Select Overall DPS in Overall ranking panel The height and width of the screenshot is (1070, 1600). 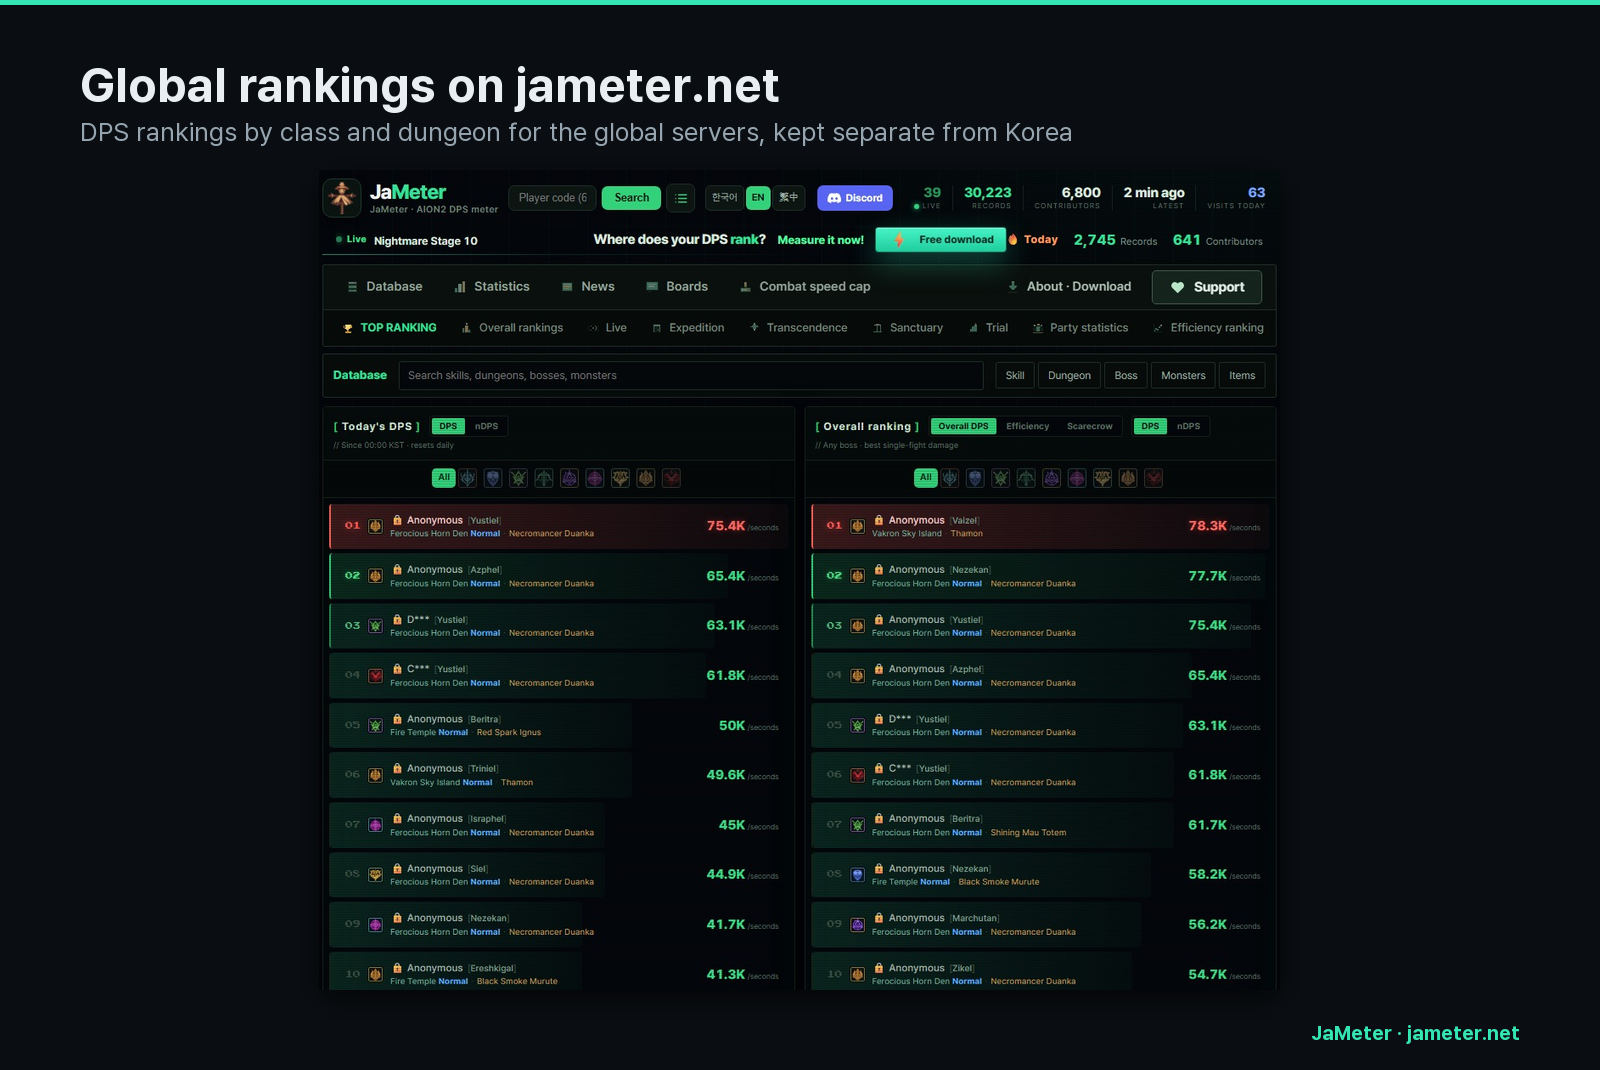[x=963, y=426]
